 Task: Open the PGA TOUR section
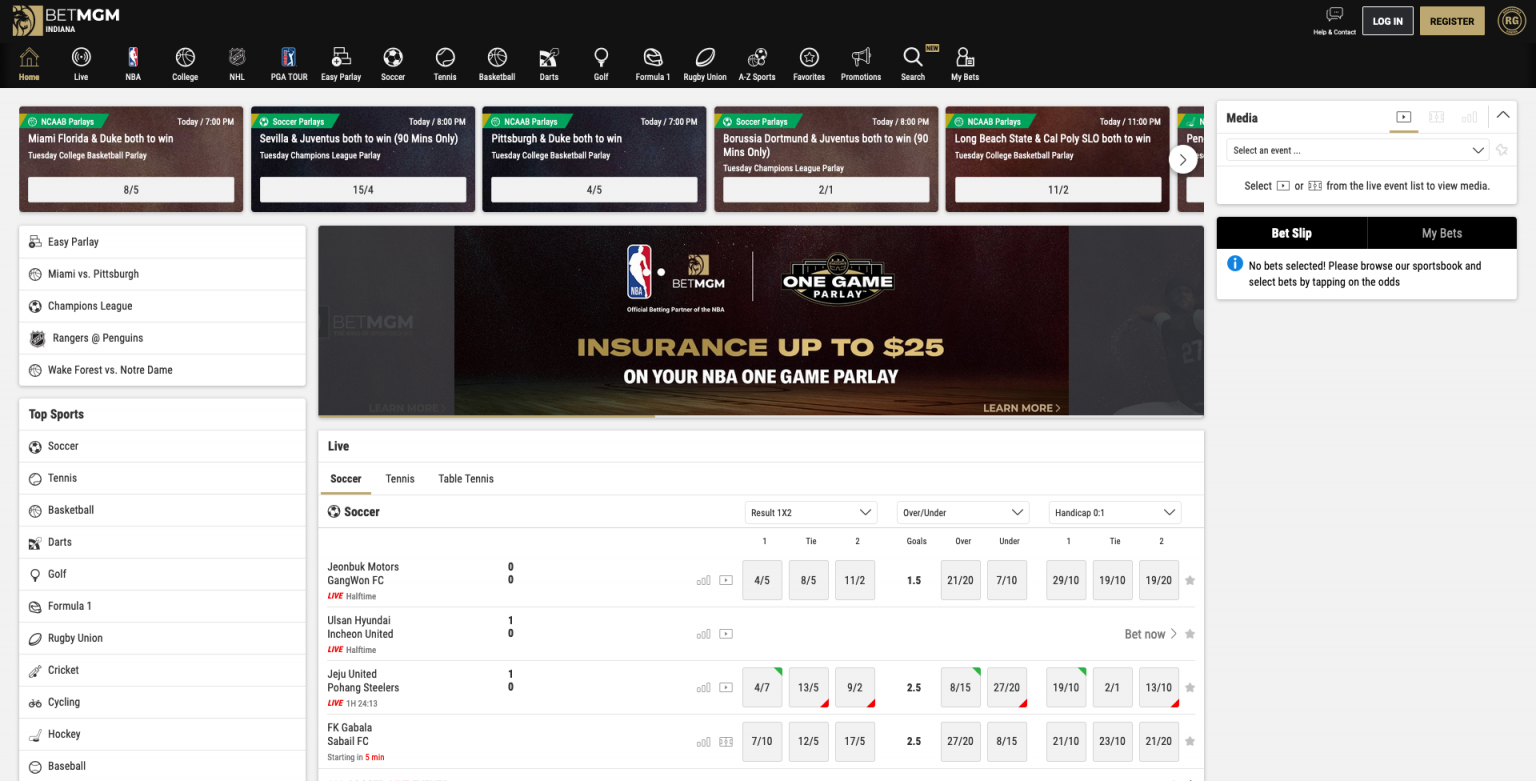coord(289,62)
